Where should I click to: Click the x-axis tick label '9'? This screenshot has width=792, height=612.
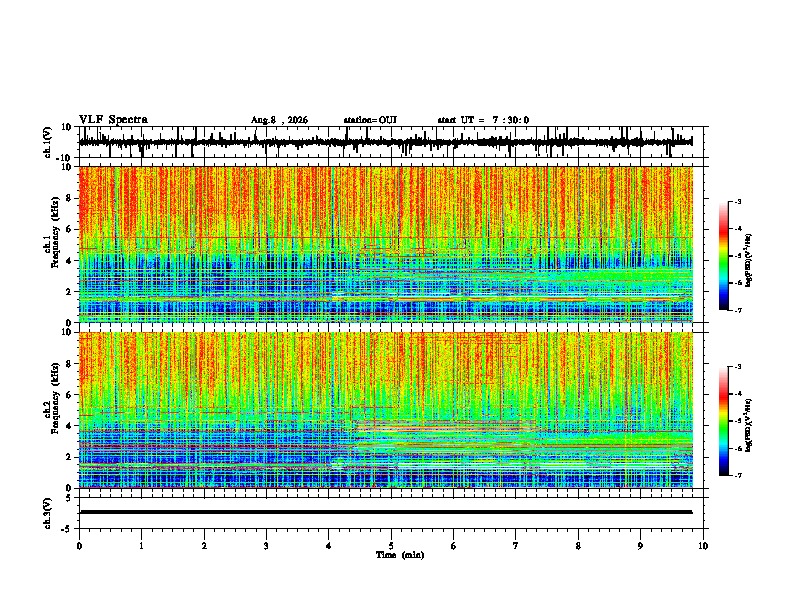click(640, 546)
